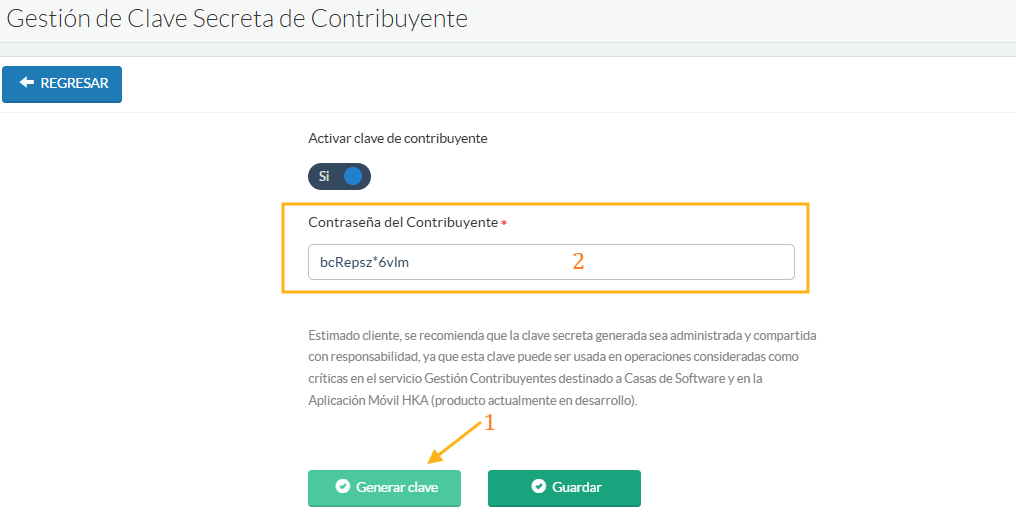Click the Contraseña del Contribuyente label
Image resolution: width=1016 pixels, height=516 pixels.
(x=402, y=222)
